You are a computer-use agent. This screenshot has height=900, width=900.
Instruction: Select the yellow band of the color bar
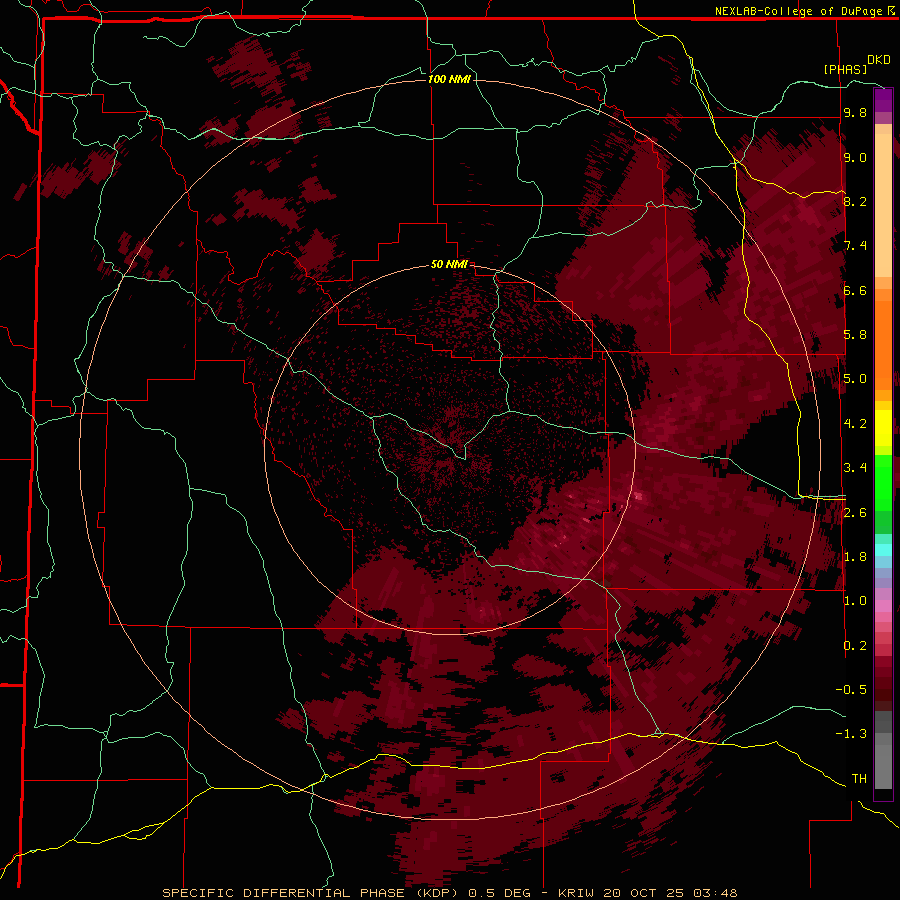click(883, 428)
